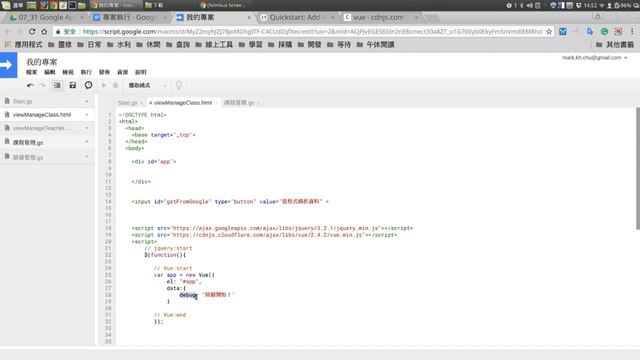Click the project title 我的專案
640x360 pixels.
(x=42, y=62)
